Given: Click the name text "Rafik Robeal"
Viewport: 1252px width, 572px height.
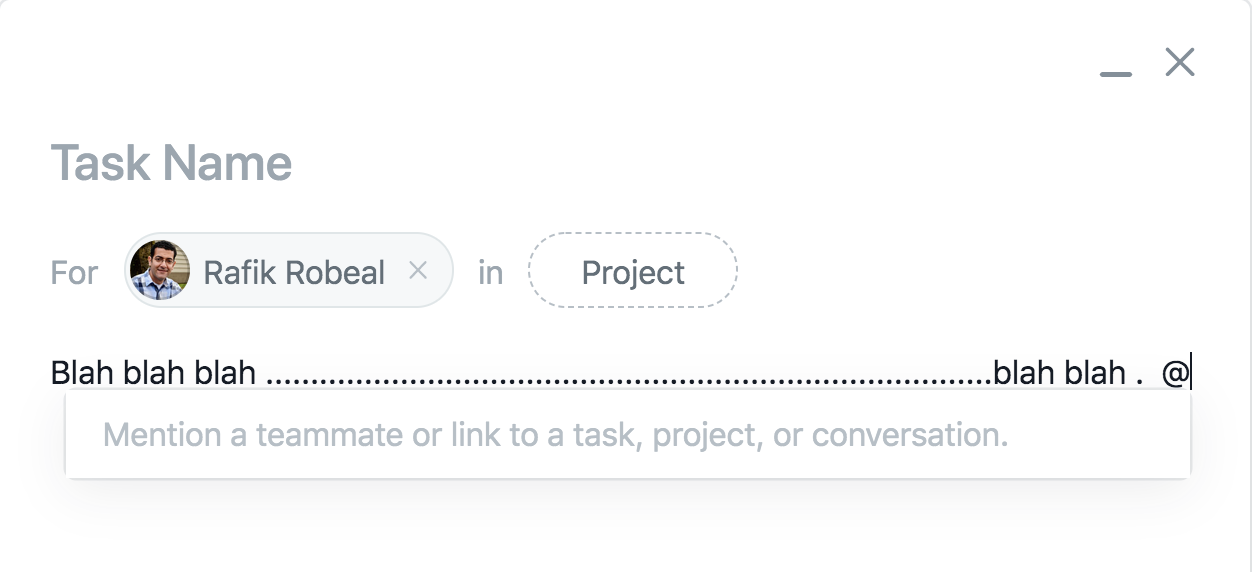Looking at the screenshot, I should pos(294,272).
